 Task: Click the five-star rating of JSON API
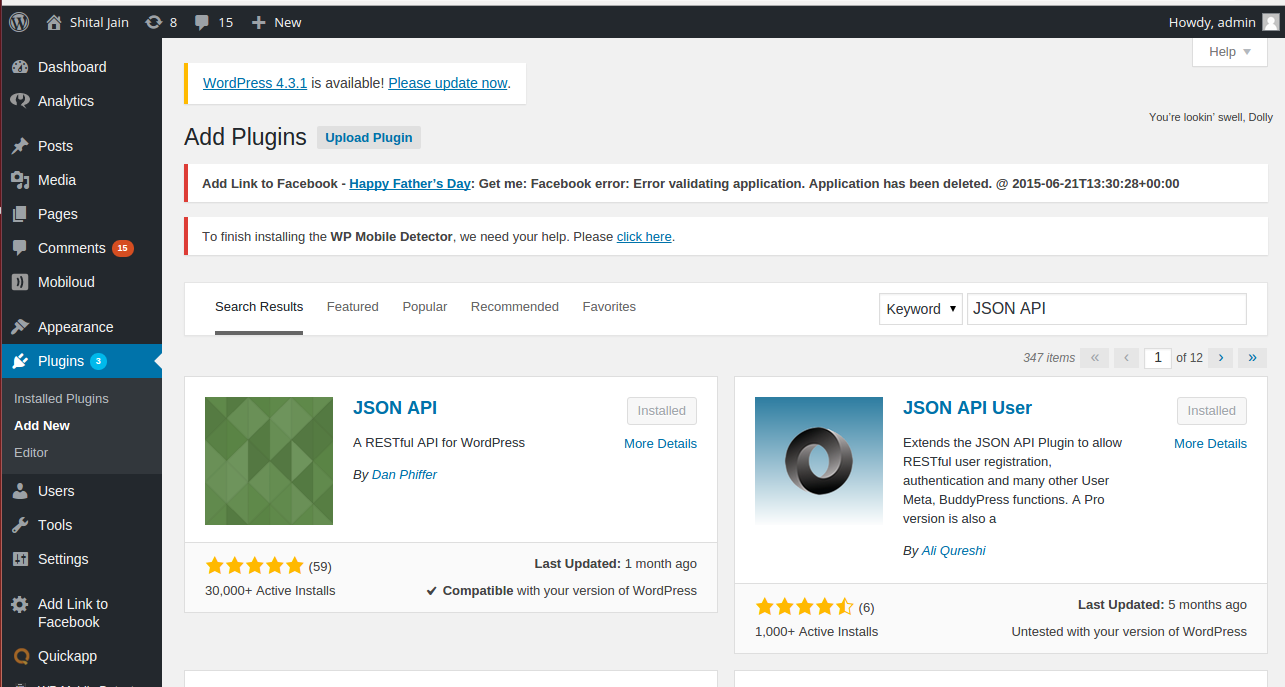[x=254, y=565]
